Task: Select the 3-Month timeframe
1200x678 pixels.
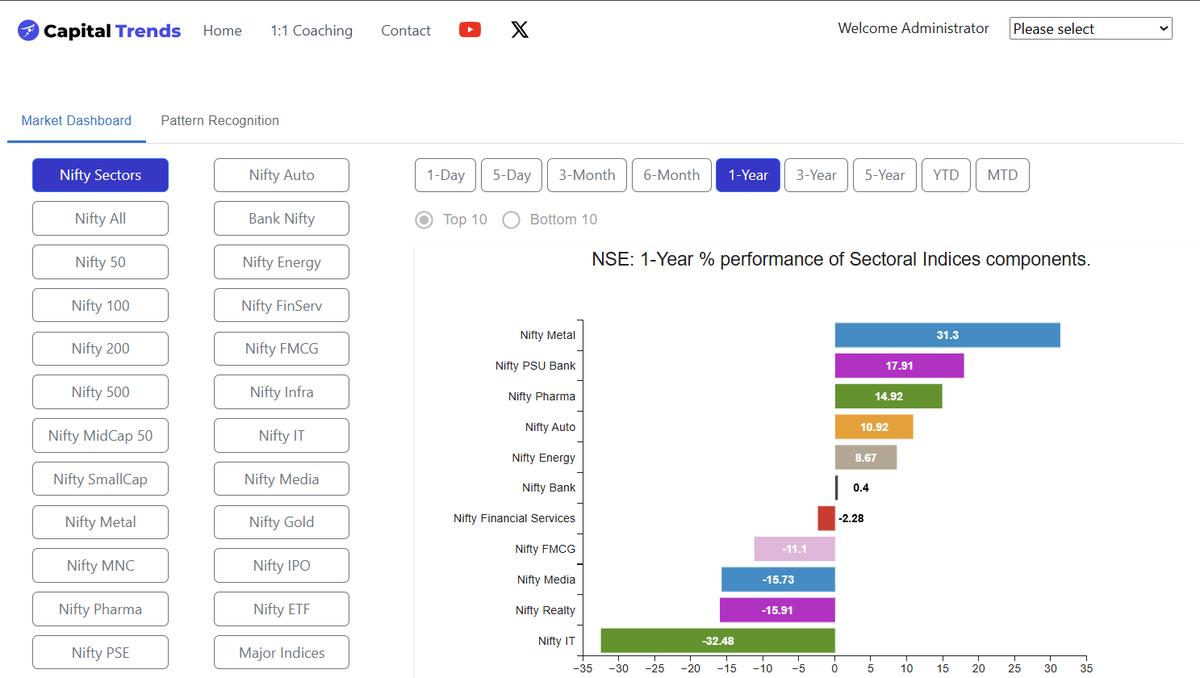Action: pyautogui.click(x=587, y=175)
